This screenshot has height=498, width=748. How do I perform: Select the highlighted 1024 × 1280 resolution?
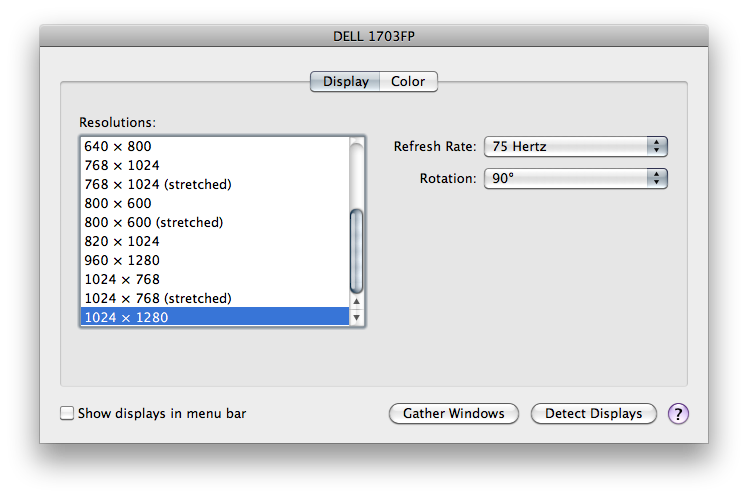click(x=215, y=317)
